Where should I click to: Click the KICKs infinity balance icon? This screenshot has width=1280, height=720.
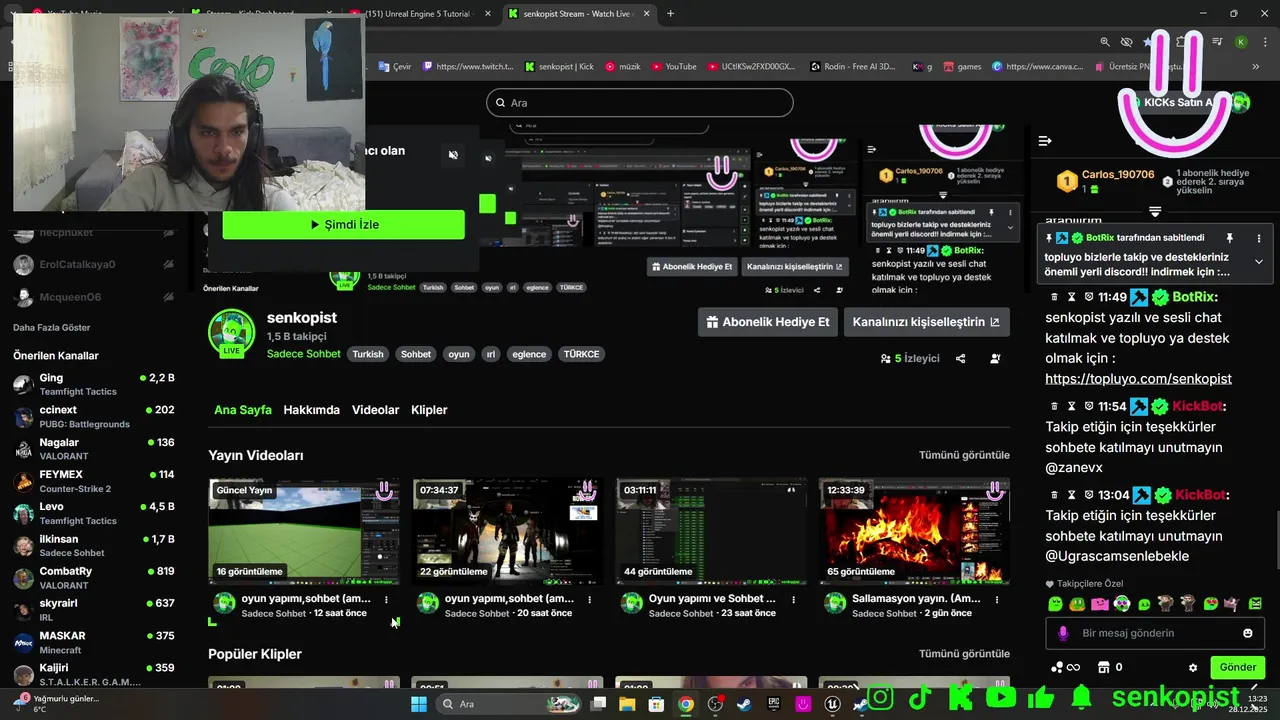coord(1066,667)
